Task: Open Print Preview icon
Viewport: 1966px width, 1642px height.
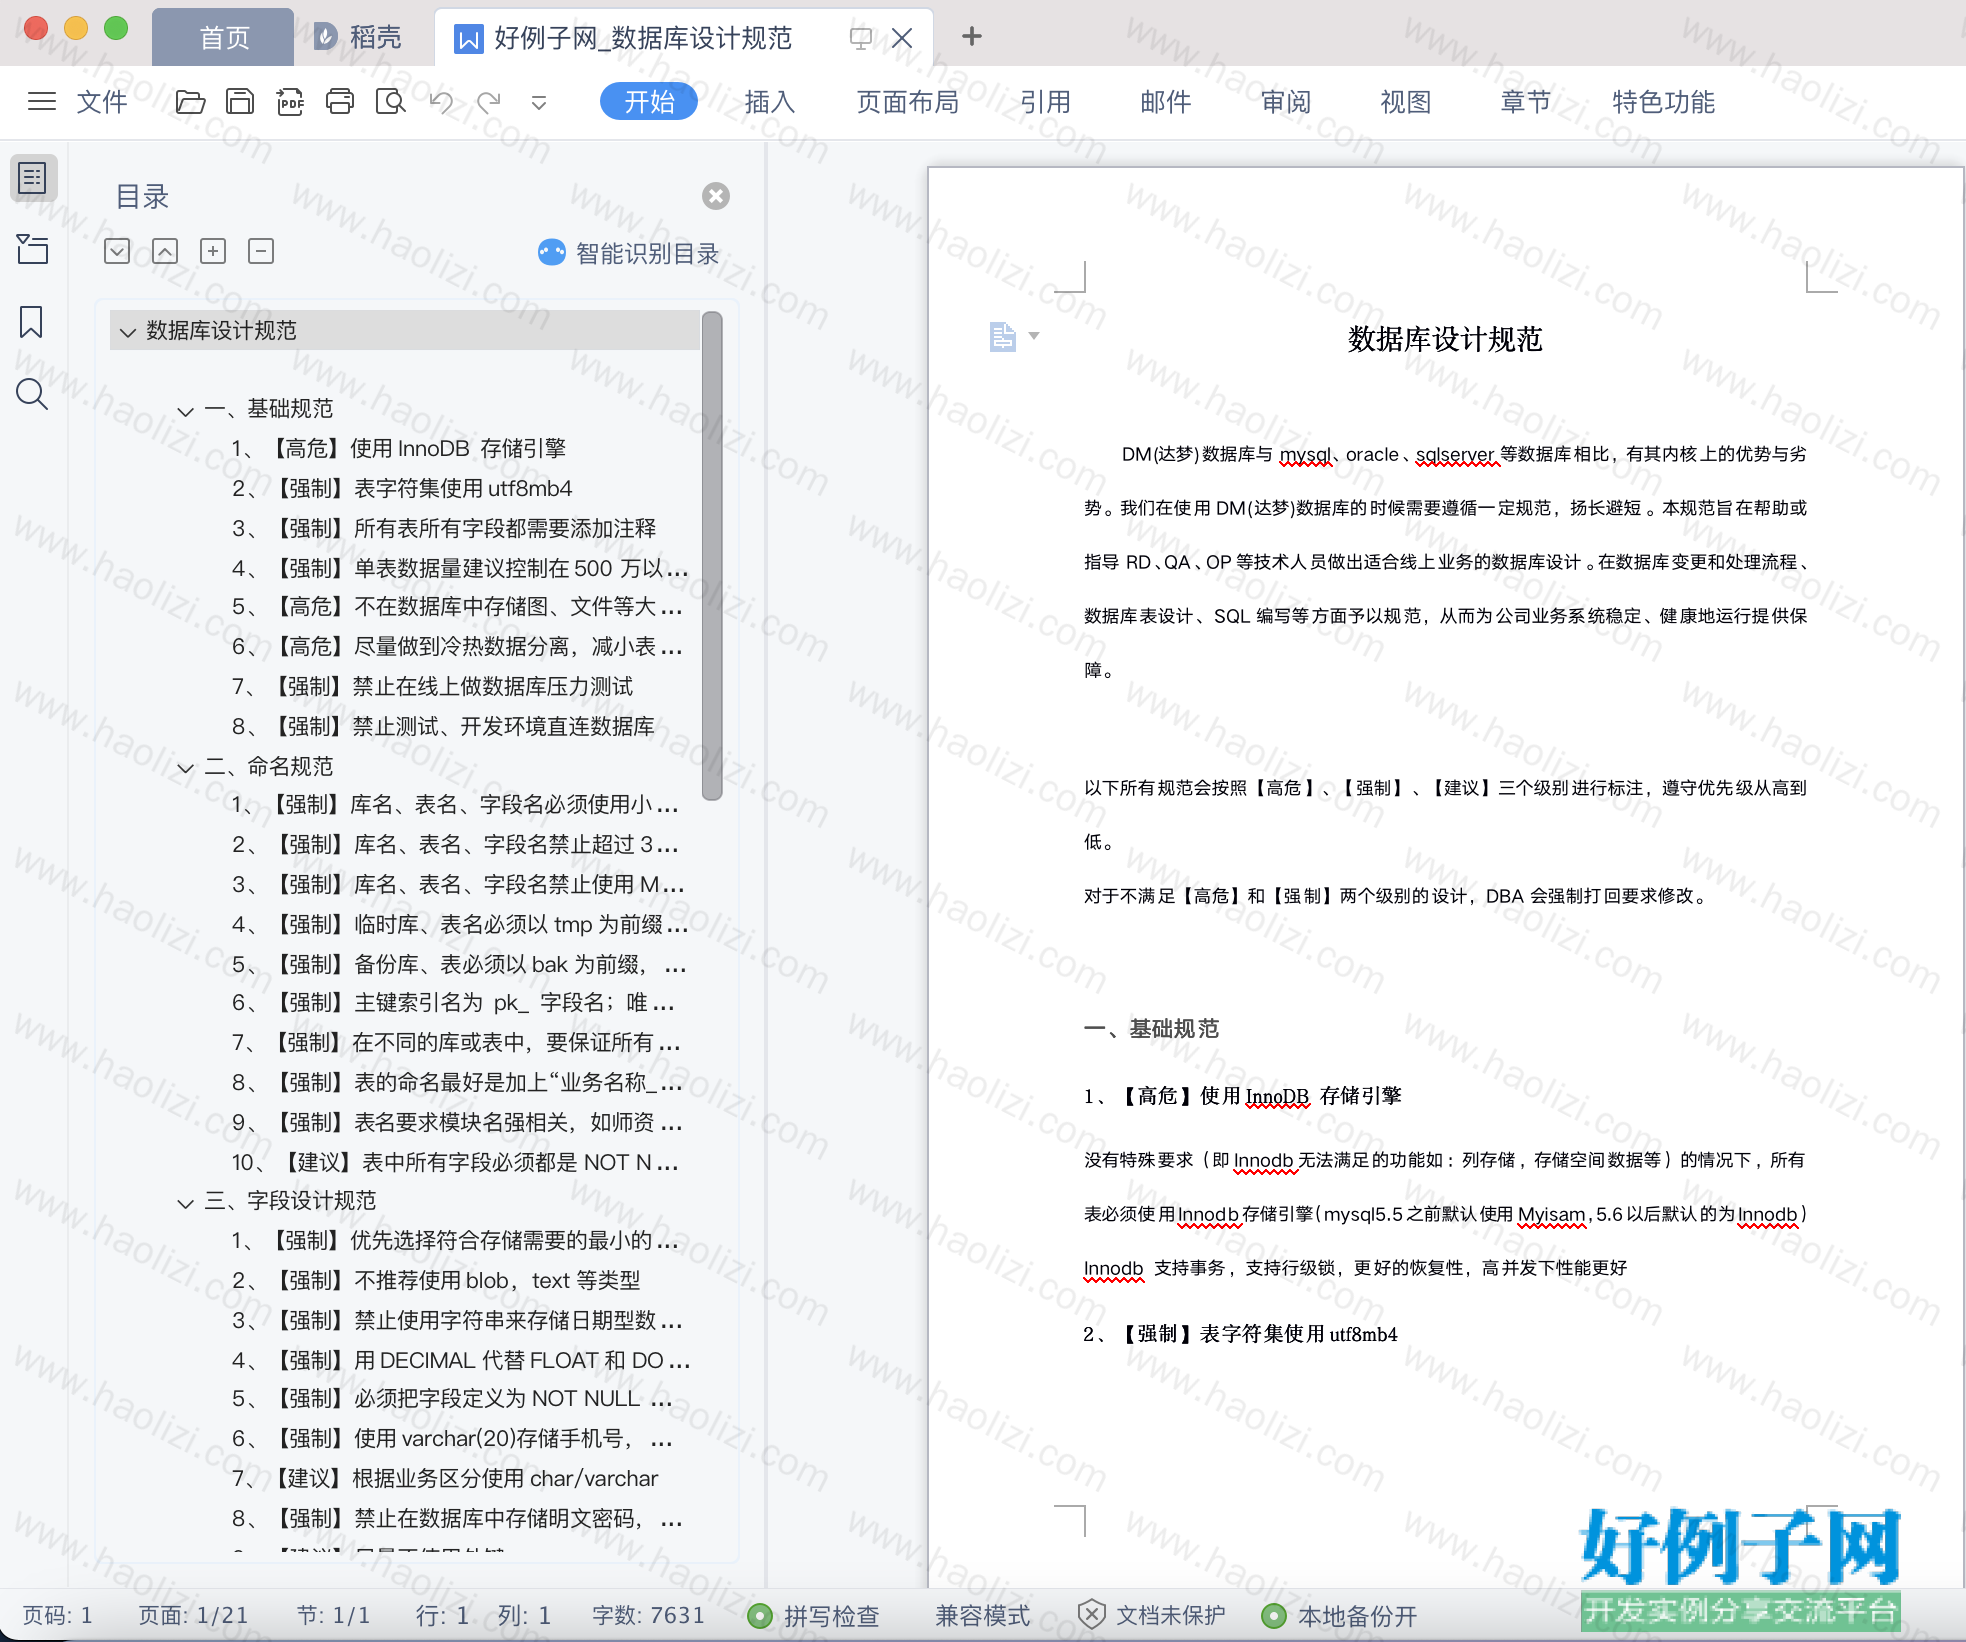Action: point(390,102)
